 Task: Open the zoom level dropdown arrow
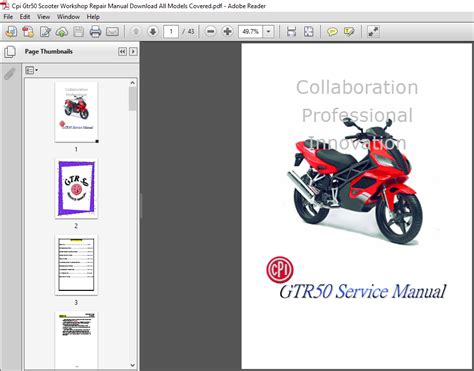268,32
